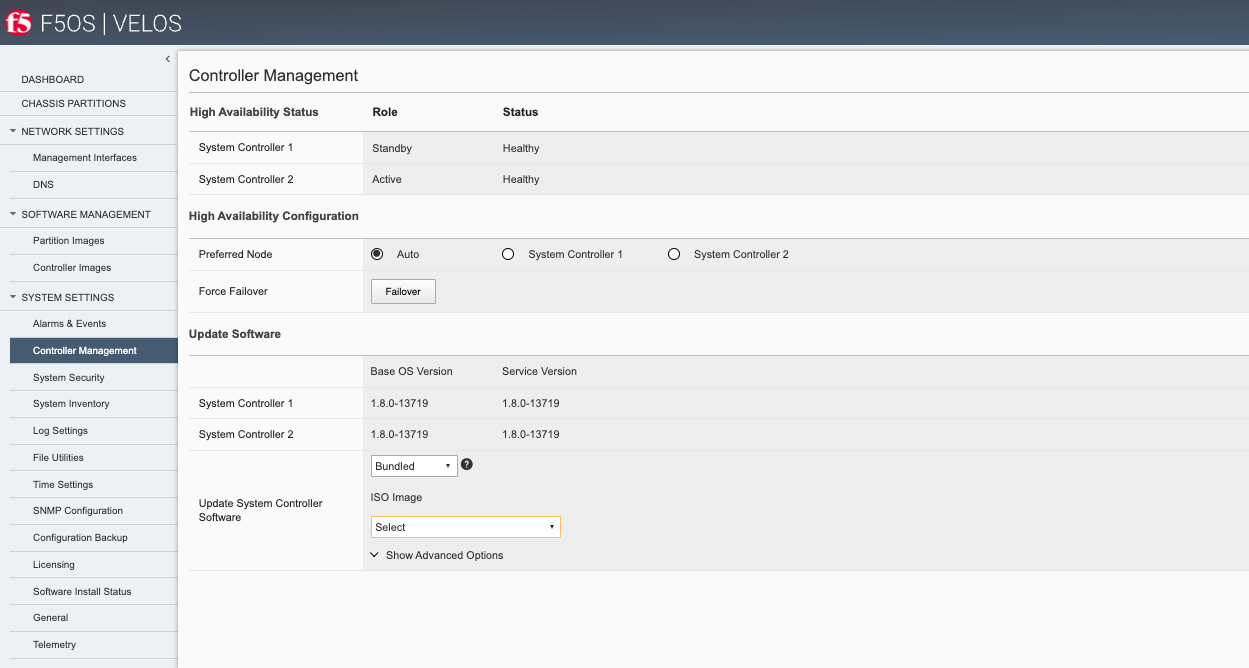Click the ISO Image label
The height and width of the screenshot is (668, 1249).
396,497
